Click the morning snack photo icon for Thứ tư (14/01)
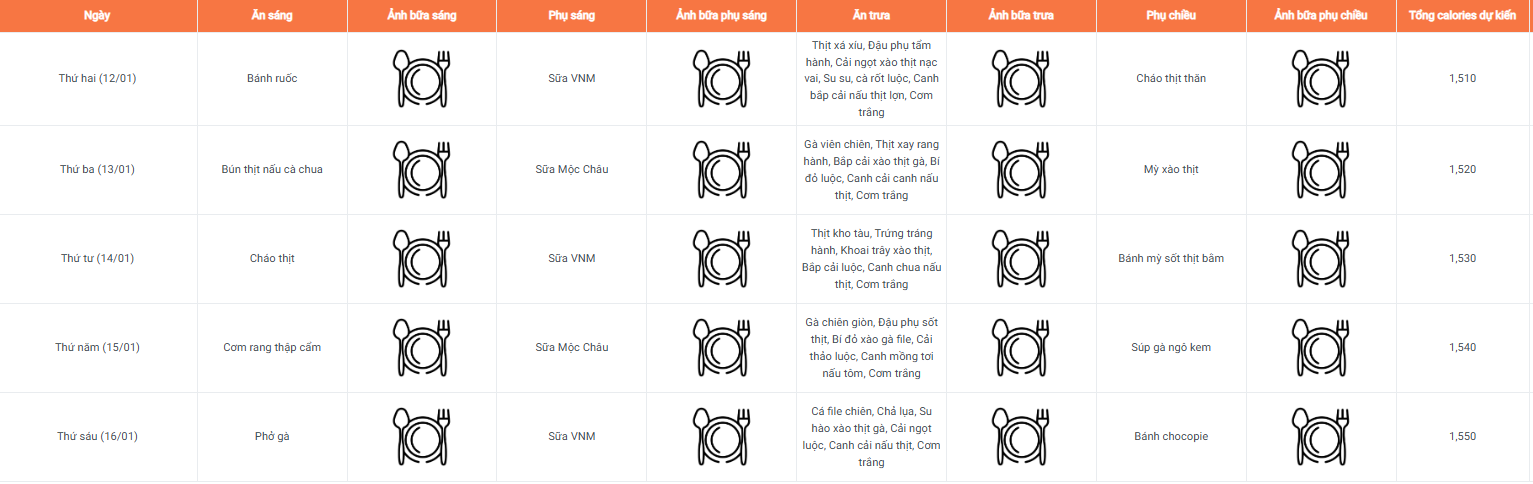This screenshot has height=484, width=1533. tap(721, 258)
